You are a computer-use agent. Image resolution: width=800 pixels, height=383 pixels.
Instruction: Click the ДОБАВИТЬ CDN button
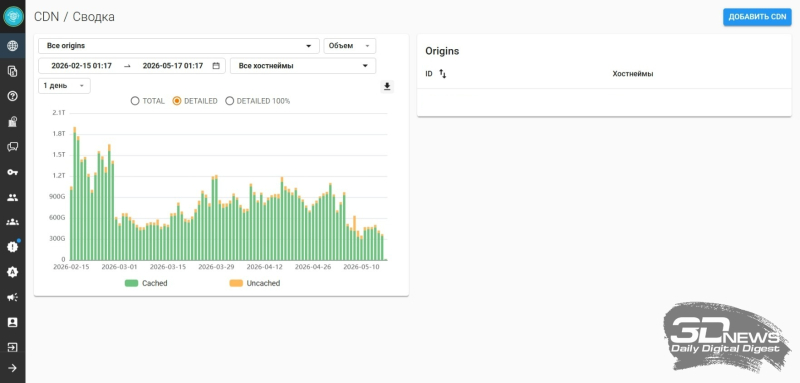(x=757, y=17)
